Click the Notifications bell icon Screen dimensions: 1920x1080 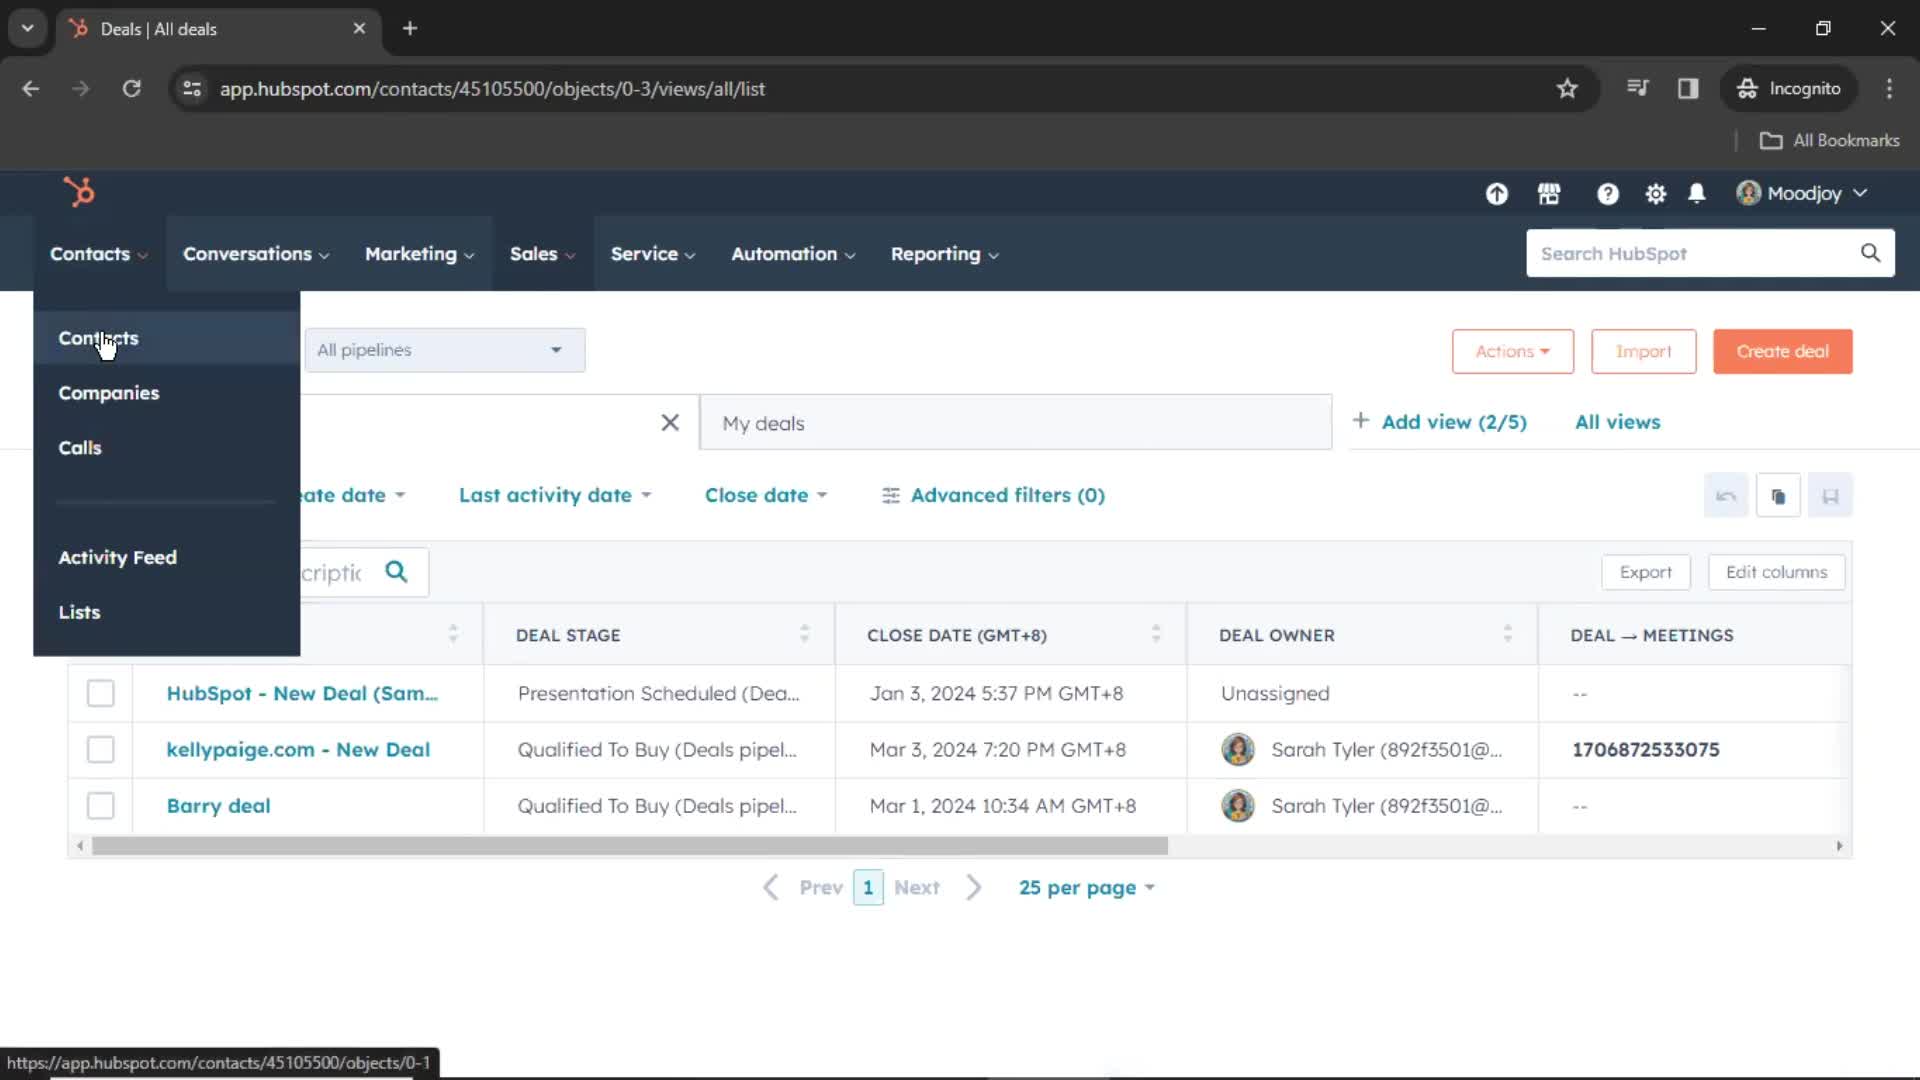(1697, 194)
